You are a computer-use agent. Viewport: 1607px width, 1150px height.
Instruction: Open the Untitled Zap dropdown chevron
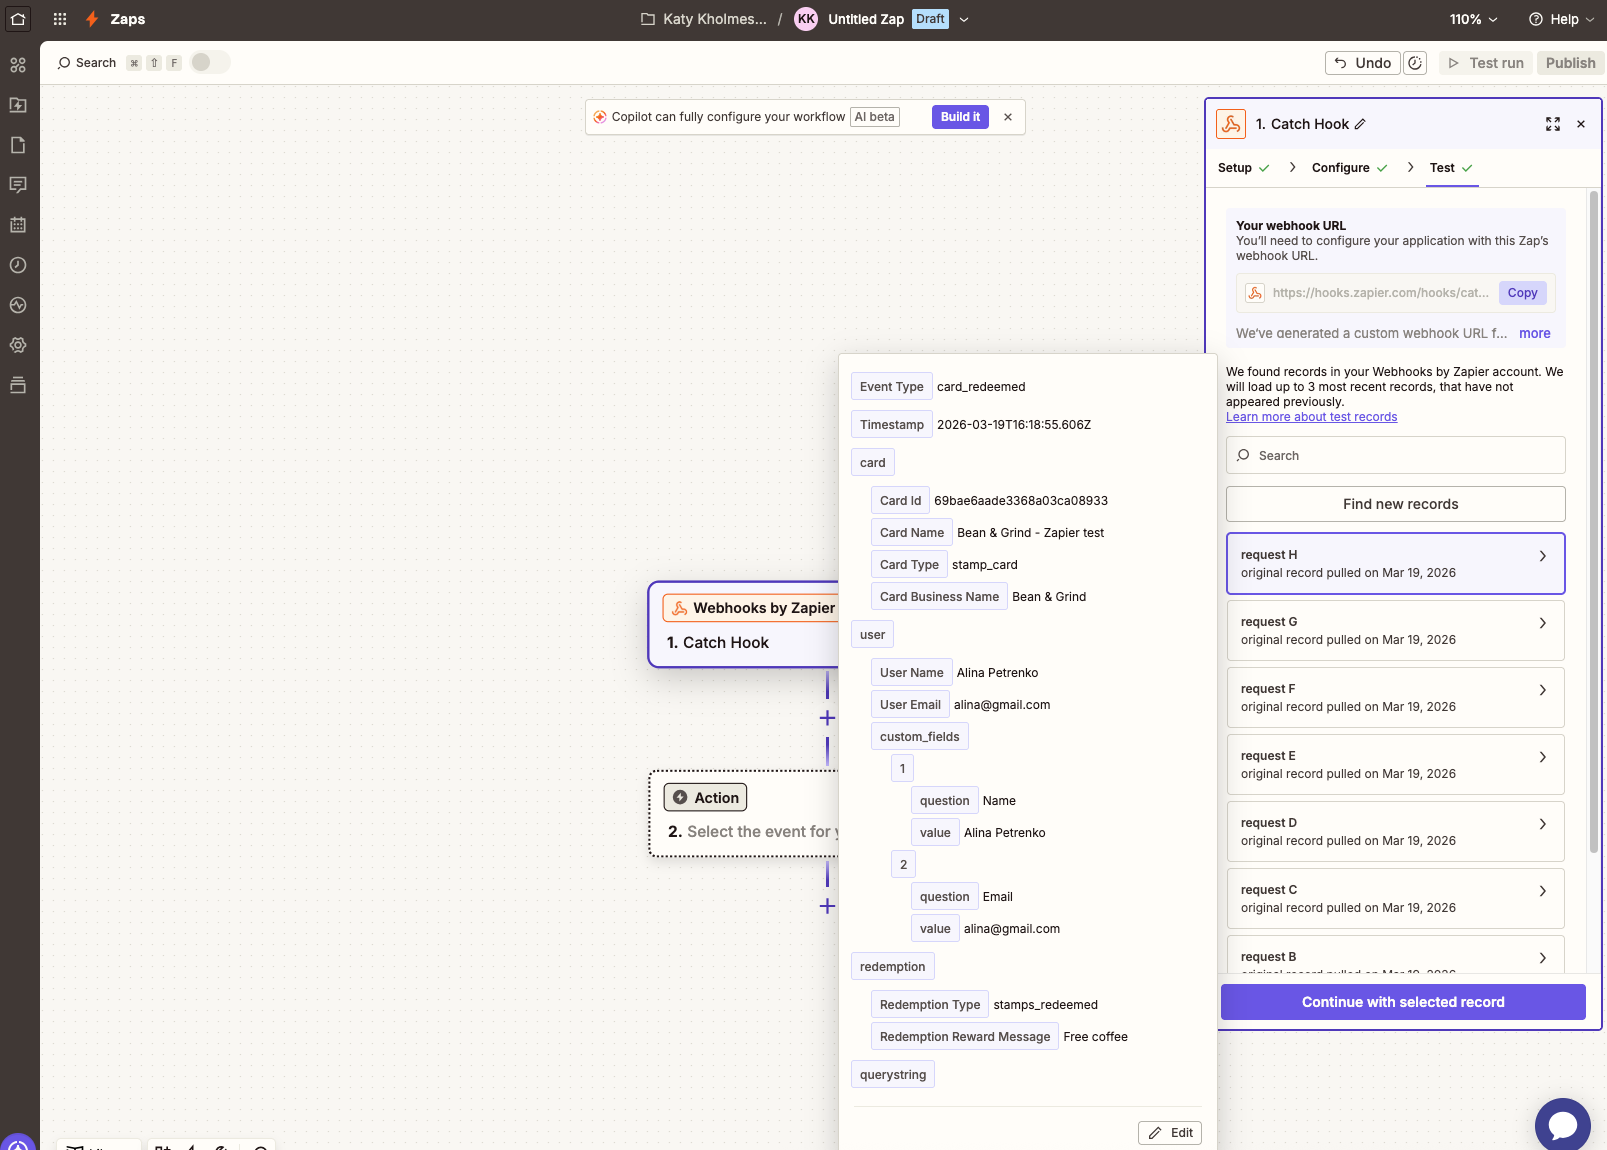[x=964, y=19]
